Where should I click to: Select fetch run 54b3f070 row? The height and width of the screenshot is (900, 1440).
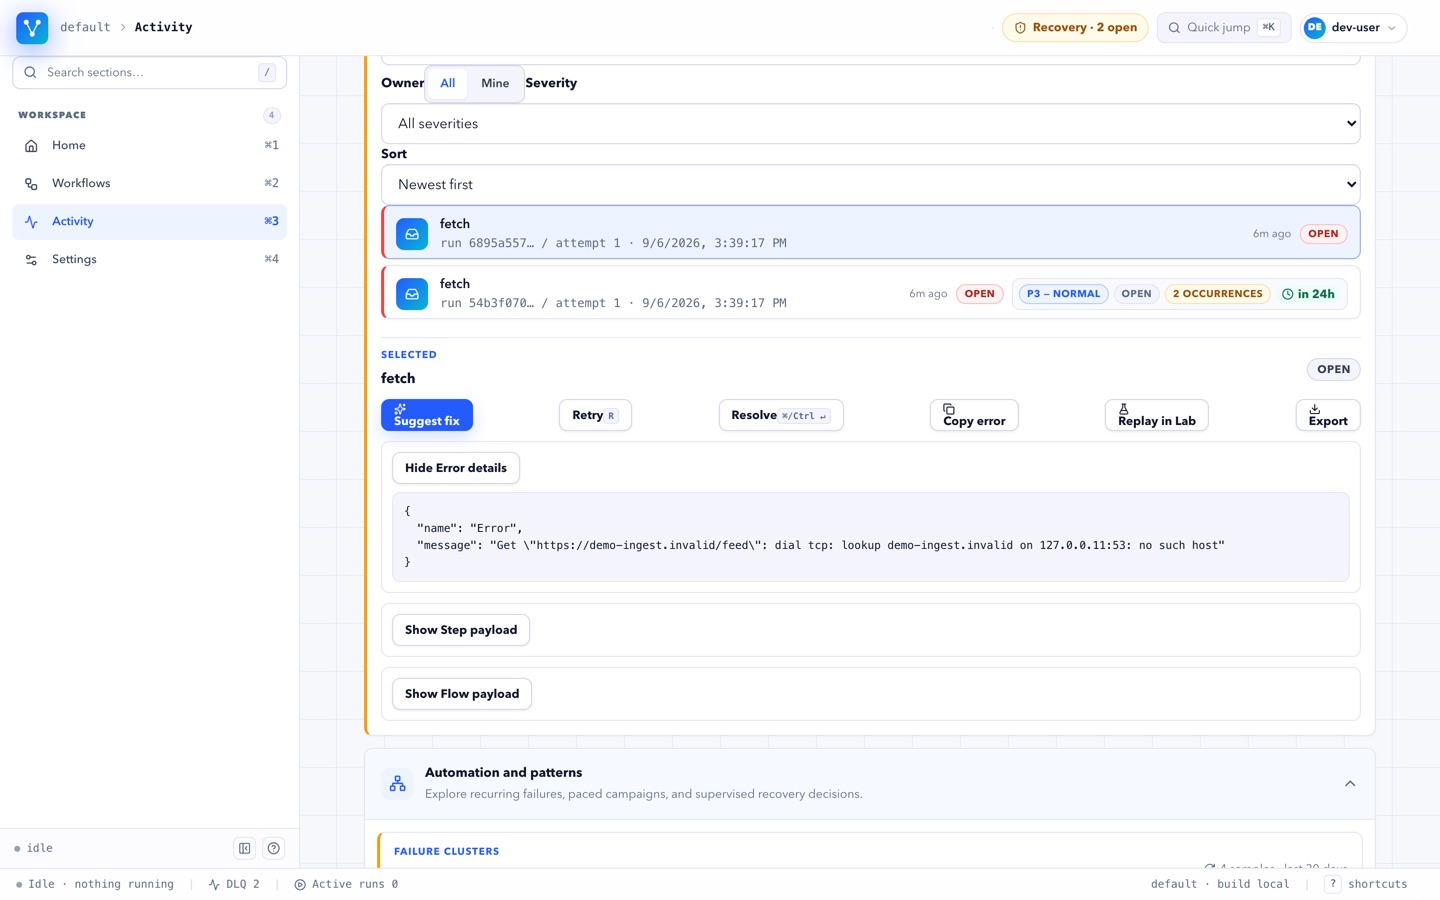point(870,292)
